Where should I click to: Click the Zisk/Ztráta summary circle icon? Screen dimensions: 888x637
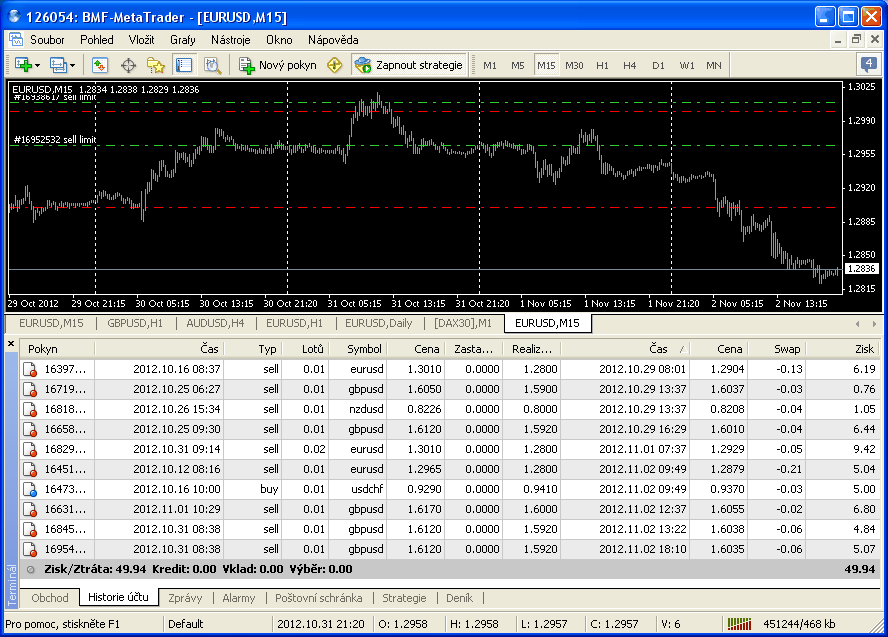coord(31,570)
